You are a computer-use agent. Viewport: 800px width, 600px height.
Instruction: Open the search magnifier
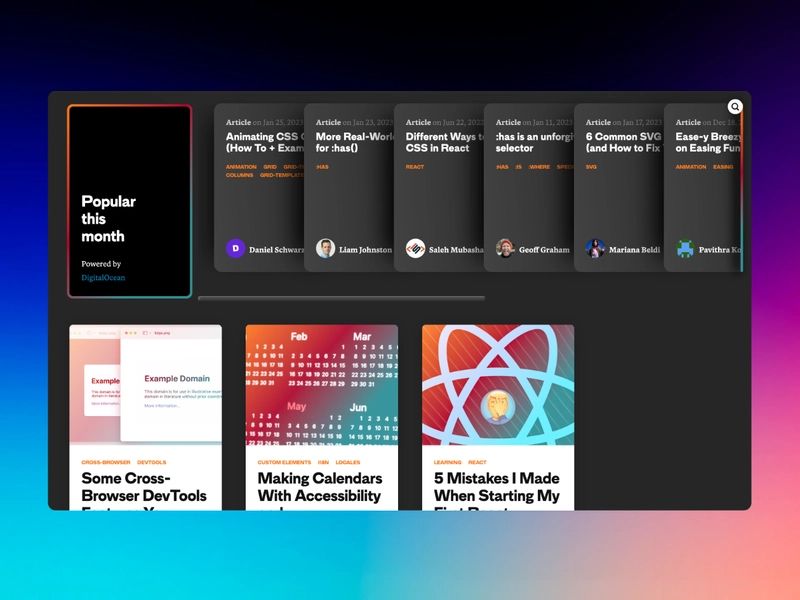click(735, 106)
